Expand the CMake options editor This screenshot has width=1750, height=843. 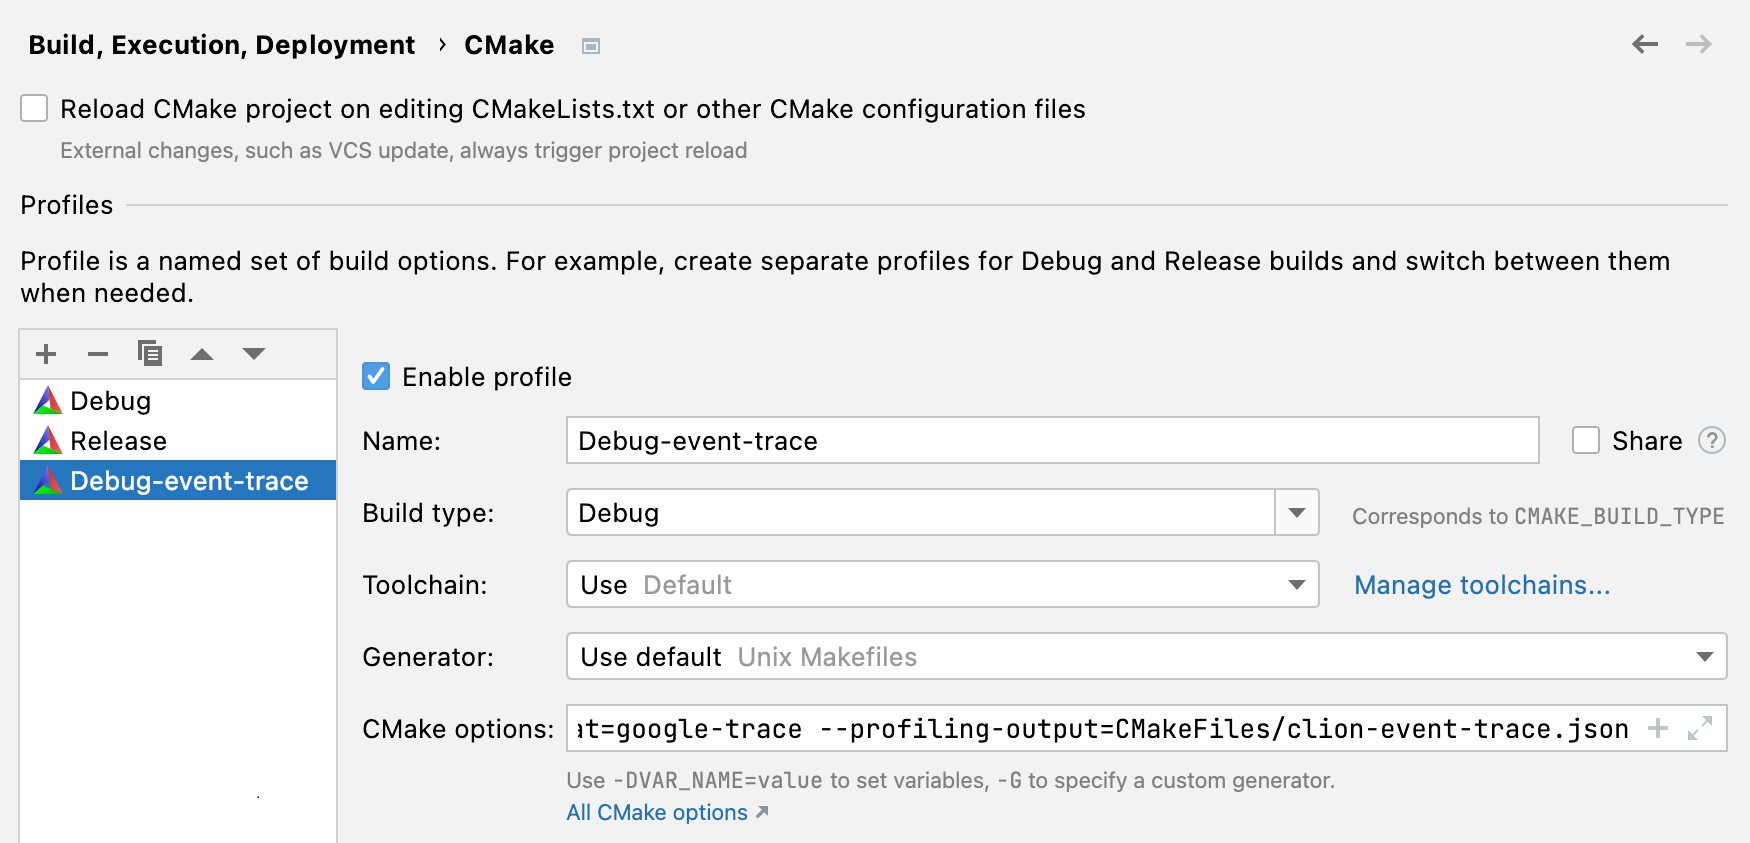(x=1700, y=729)
